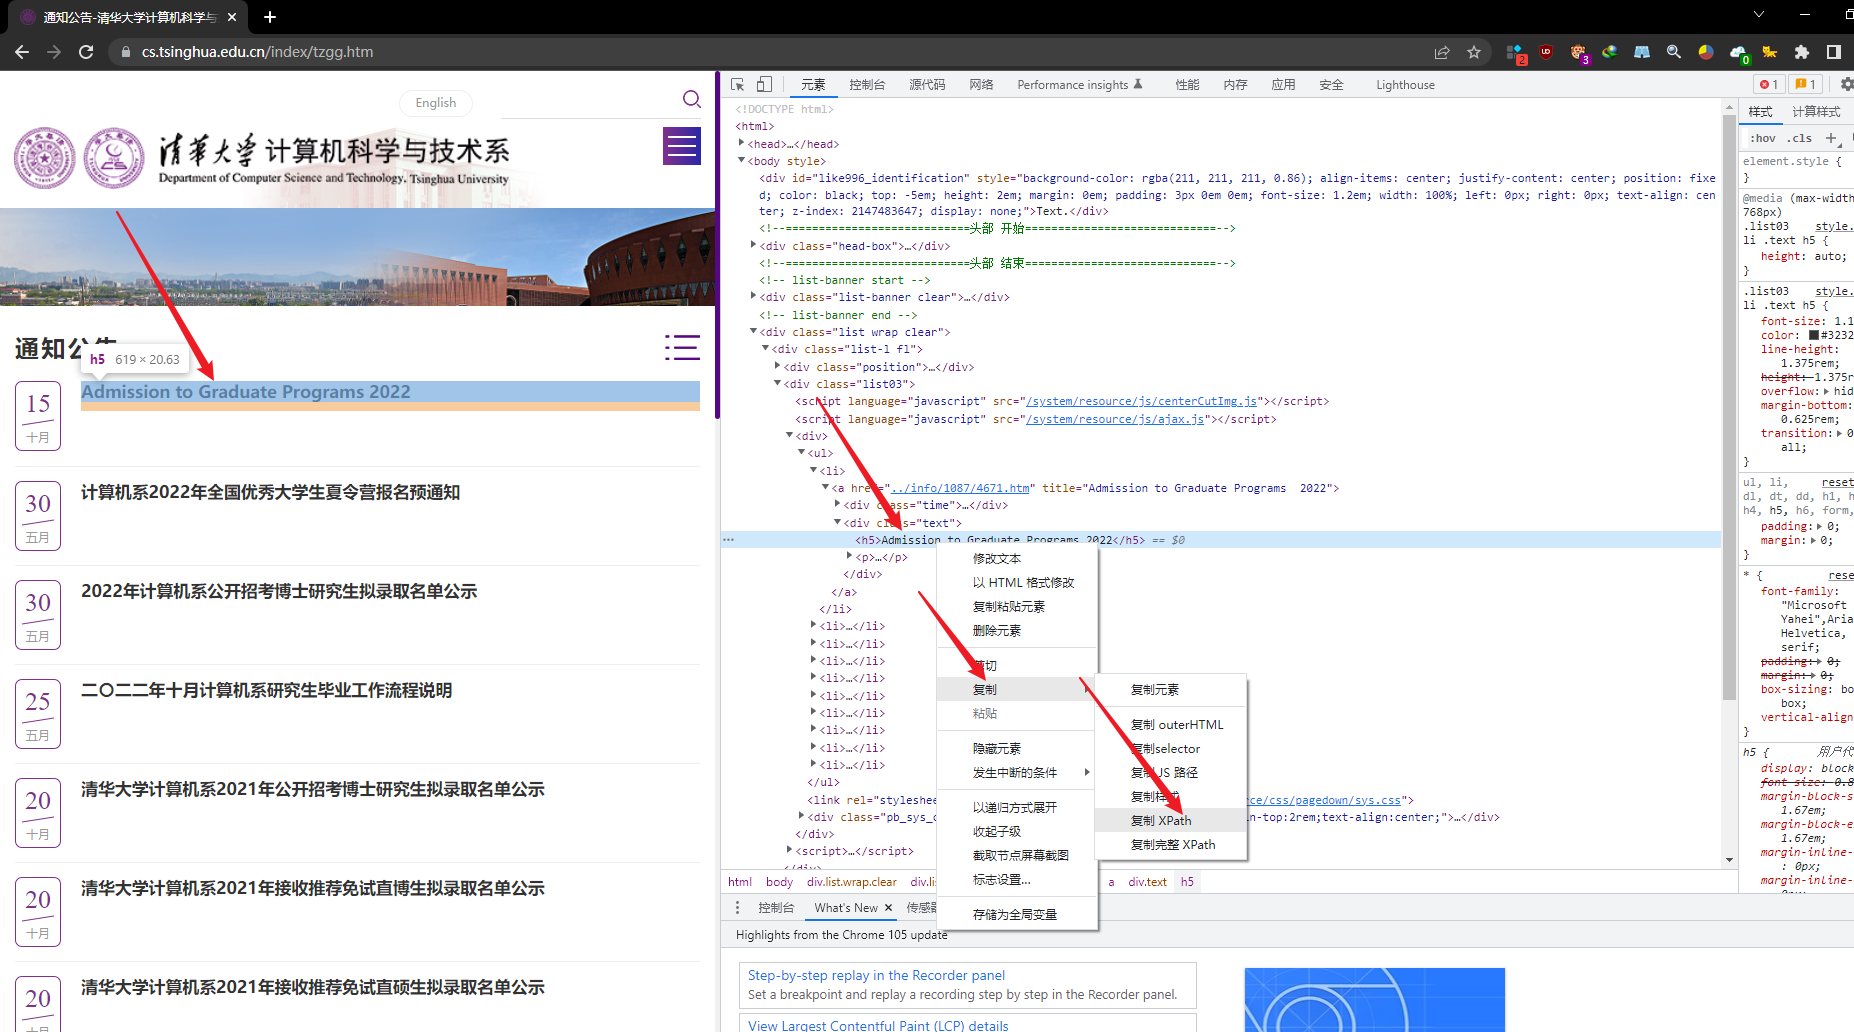Click the centerCutImg.js script source link
Image resolution: width=1854 pixels, height=1032 pixels.
1142,401
